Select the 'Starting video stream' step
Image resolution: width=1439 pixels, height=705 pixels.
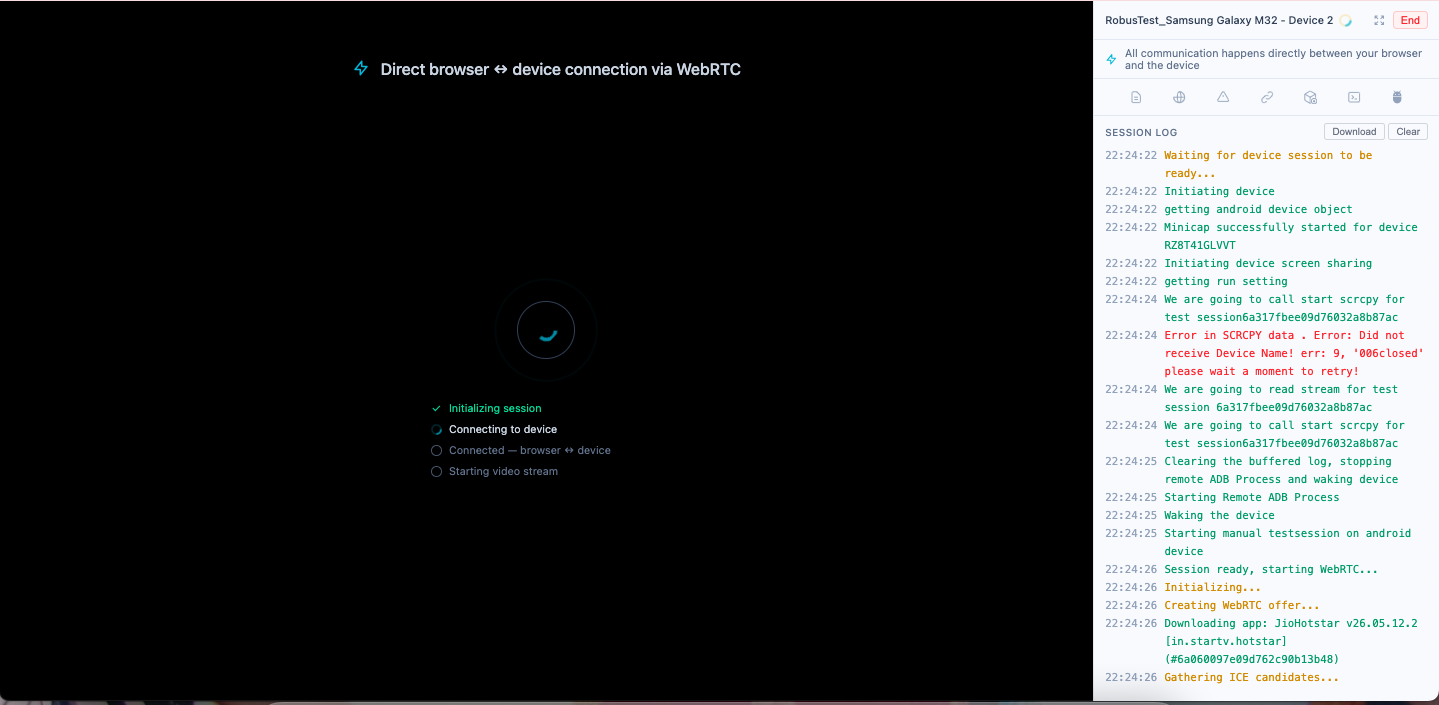coord(503,471)
